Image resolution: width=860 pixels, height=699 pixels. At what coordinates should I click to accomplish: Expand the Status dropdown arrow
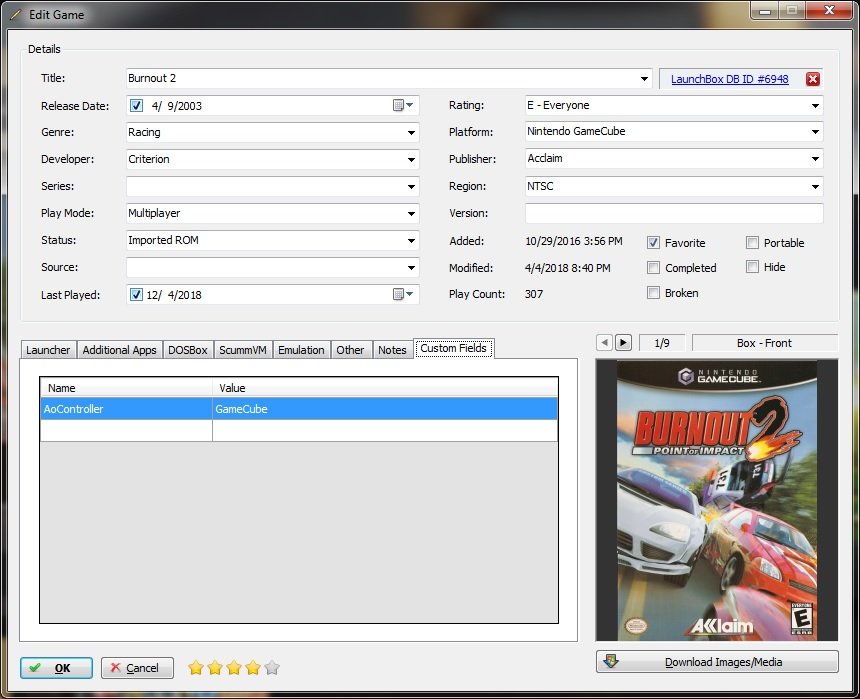411,240
